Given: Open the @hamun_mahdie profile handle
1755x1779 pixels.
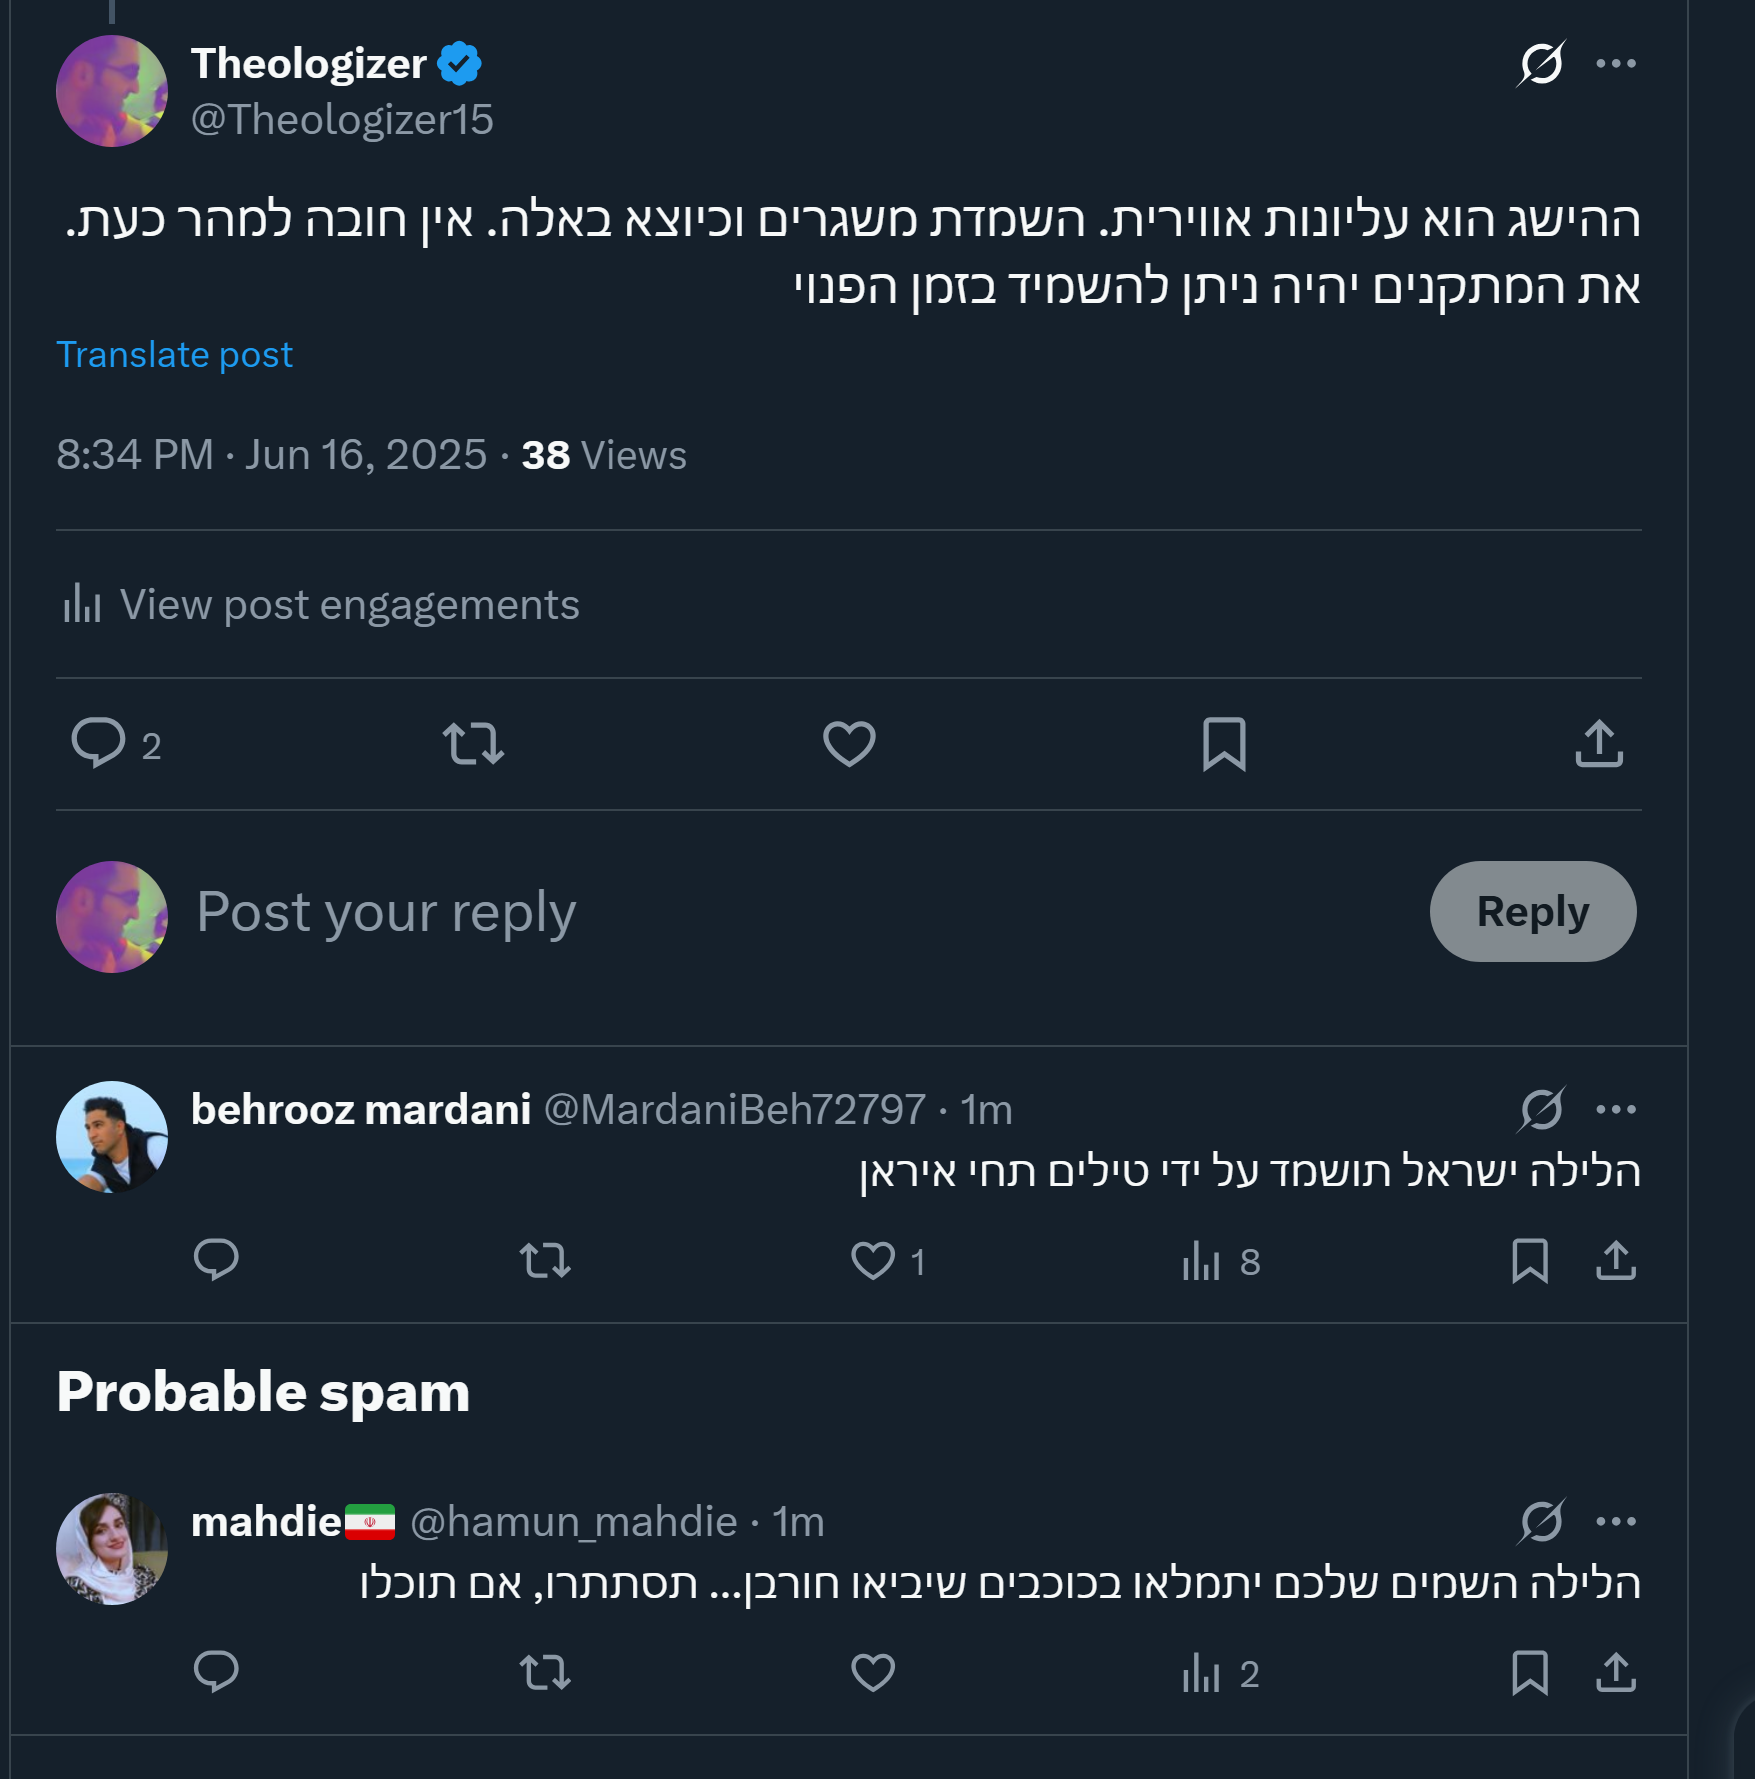Looking at the screenshot, I should pyautogui.click(x=573, y=1522).
